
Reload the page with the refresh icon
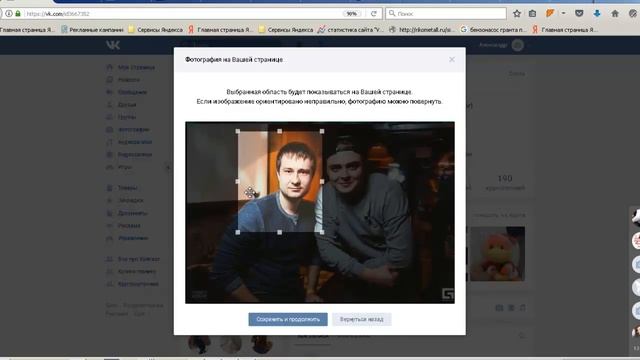point(373,13)
